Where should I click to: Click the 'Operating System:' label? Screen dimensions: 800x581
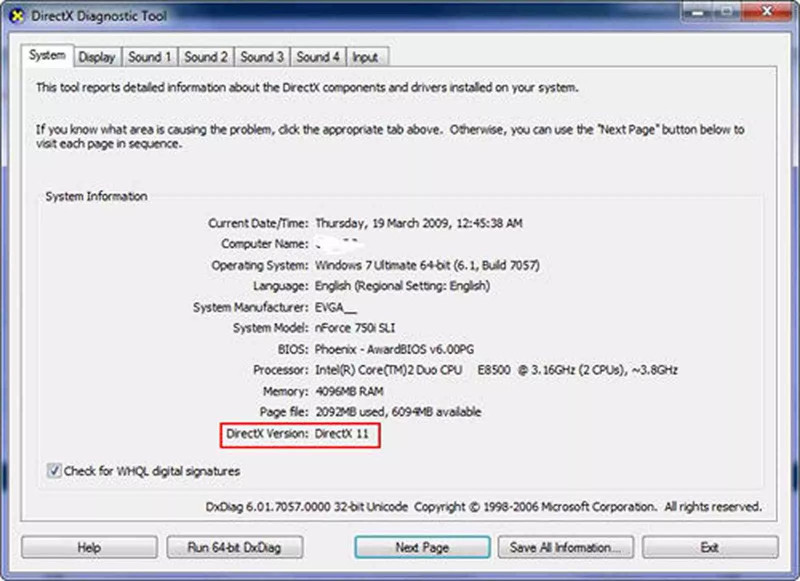click(x=260, y=266)
